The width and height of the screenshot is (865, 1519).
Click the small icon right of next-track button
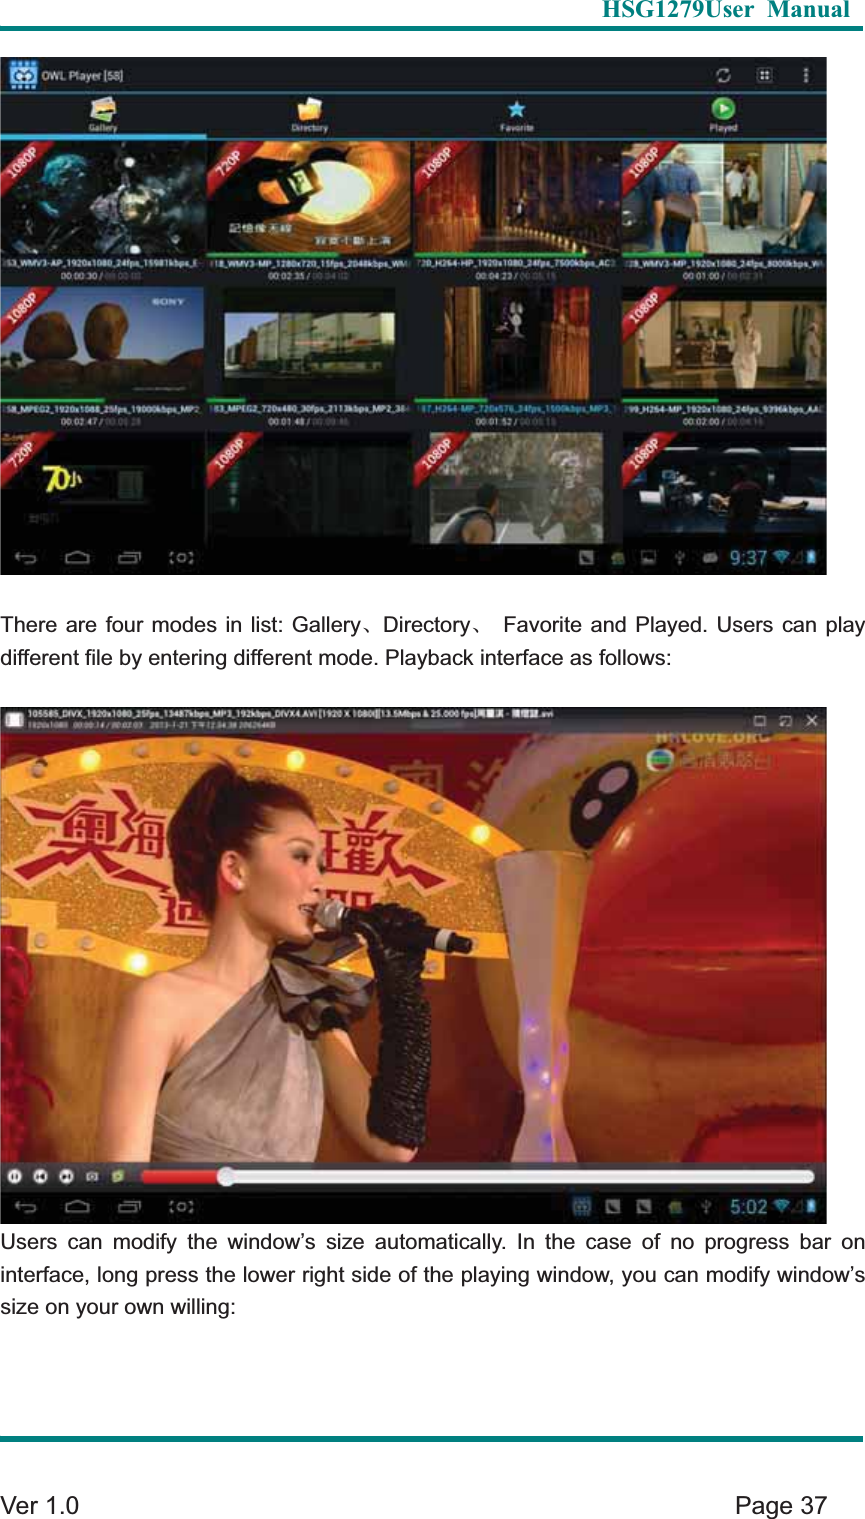(92, 1176)
